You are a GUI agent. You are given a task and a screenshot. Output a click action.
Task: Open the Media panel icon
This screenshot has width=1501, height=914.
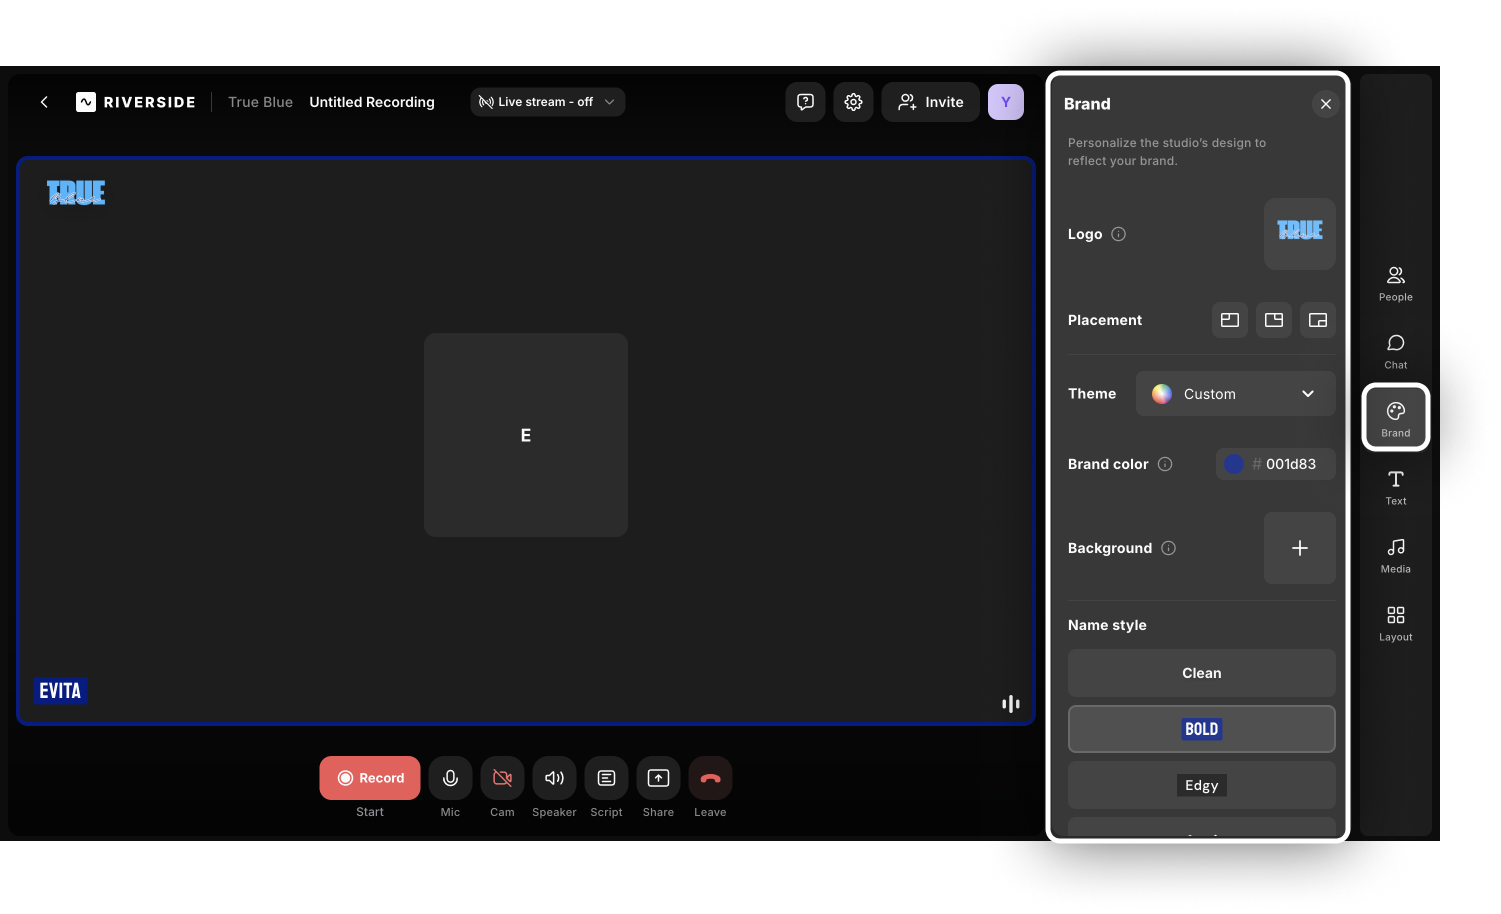1395,554
